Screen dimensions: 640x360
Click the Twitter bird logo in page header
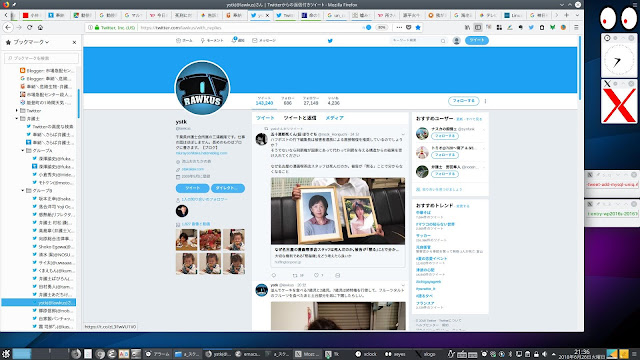pos(330,40)
